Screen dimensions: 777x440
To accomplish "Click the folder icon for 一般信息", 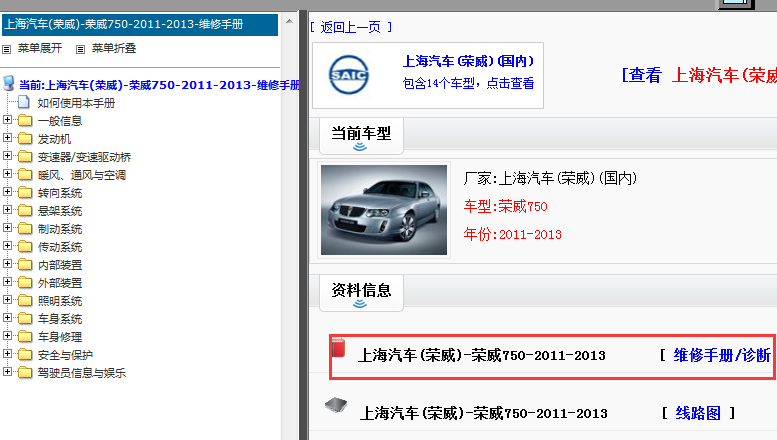I will [x=25, y=120].
